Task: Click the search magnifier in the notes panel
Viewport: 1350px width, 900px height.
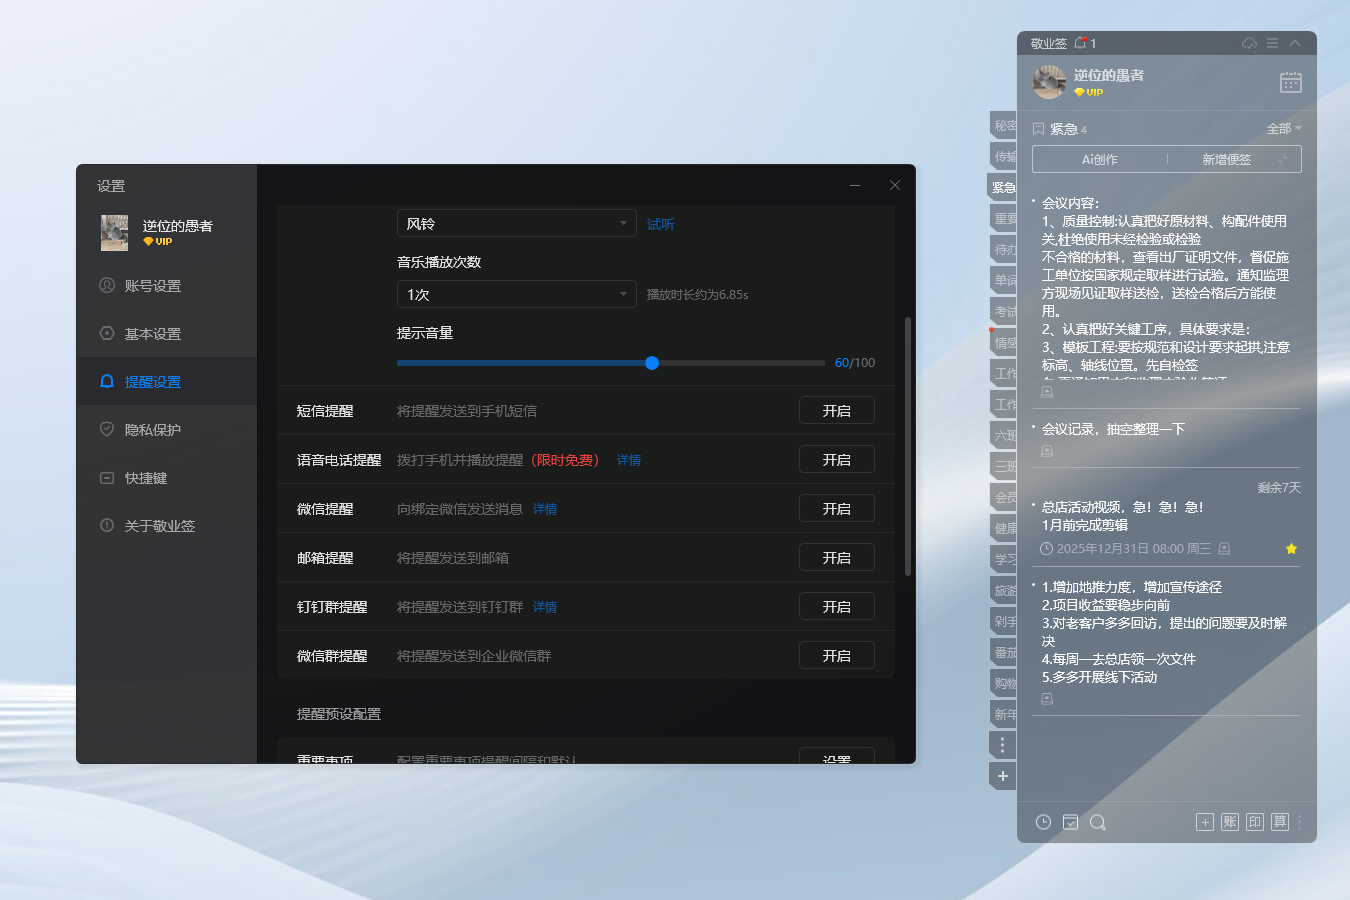Action: pyautogui.click(x=1097, y=821)
